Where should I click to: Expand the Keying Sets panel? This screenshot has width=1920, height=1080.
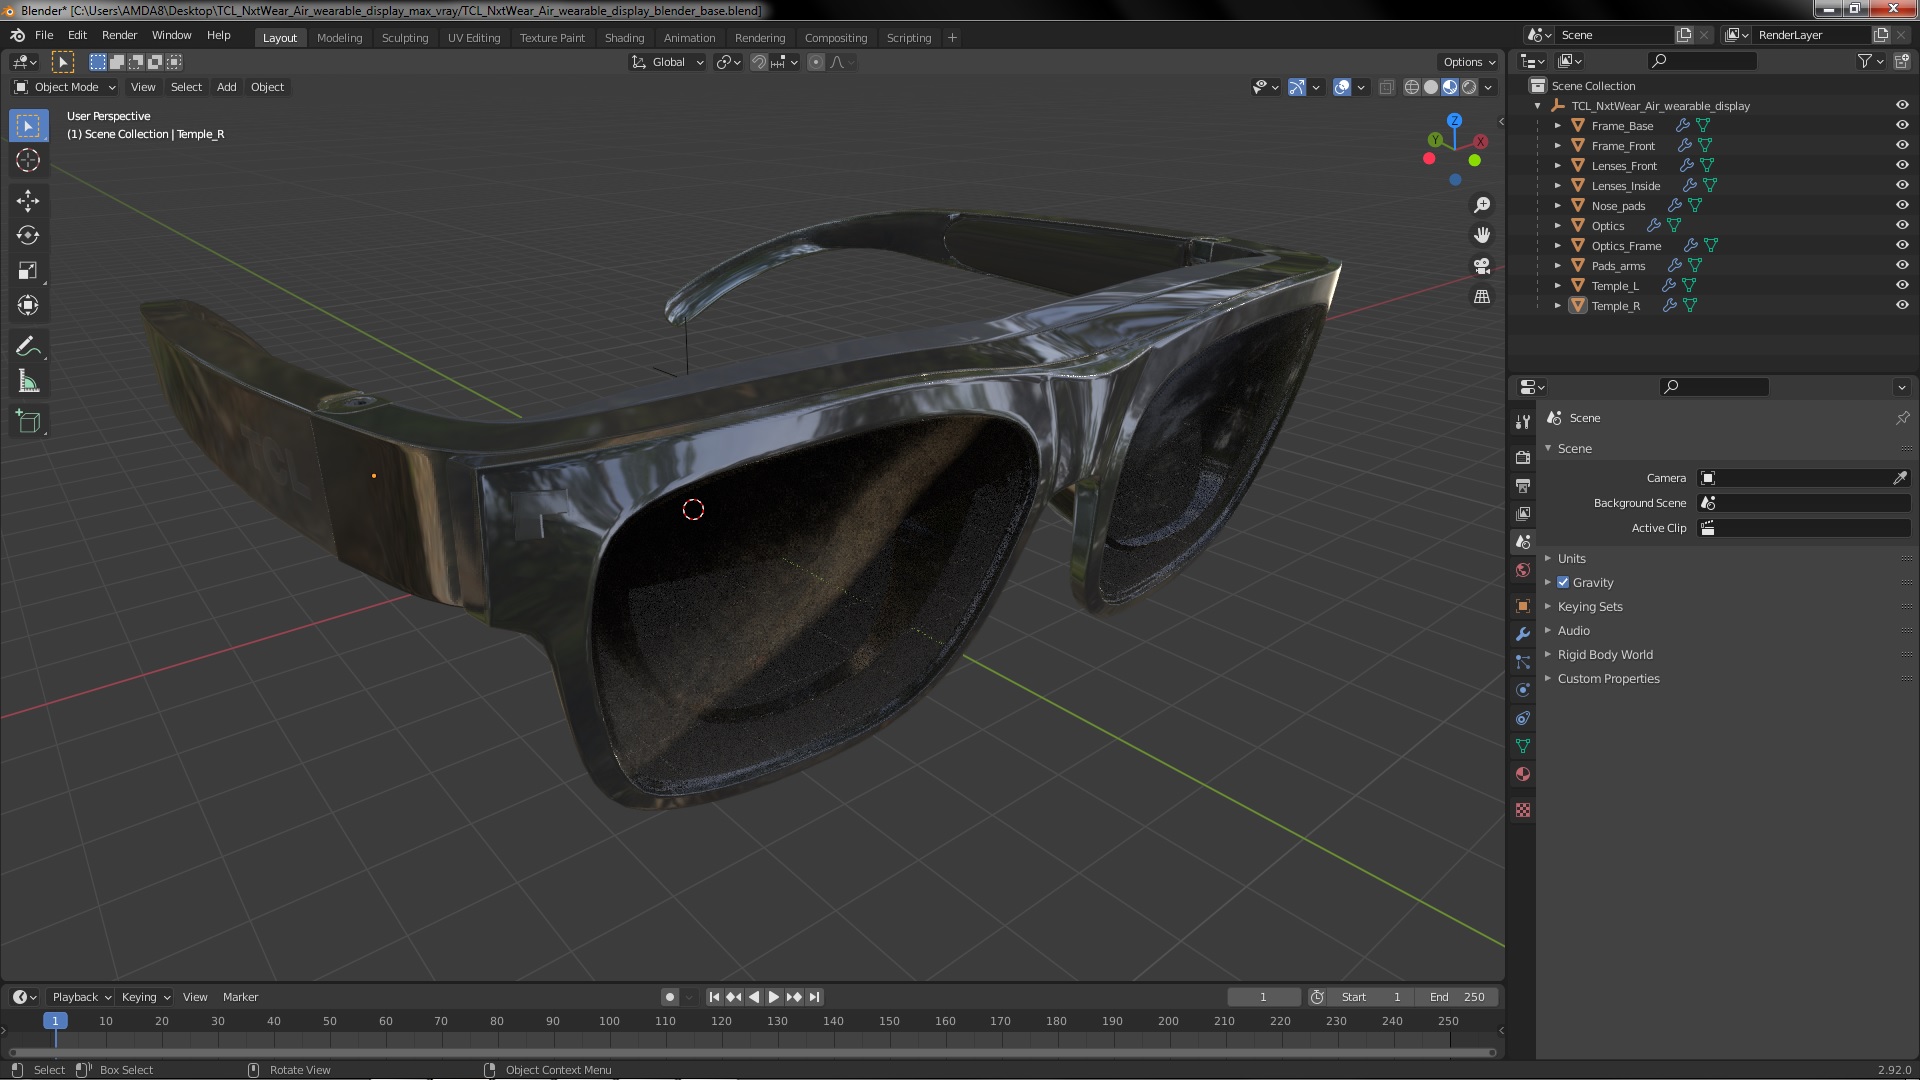coord(1589,606)
